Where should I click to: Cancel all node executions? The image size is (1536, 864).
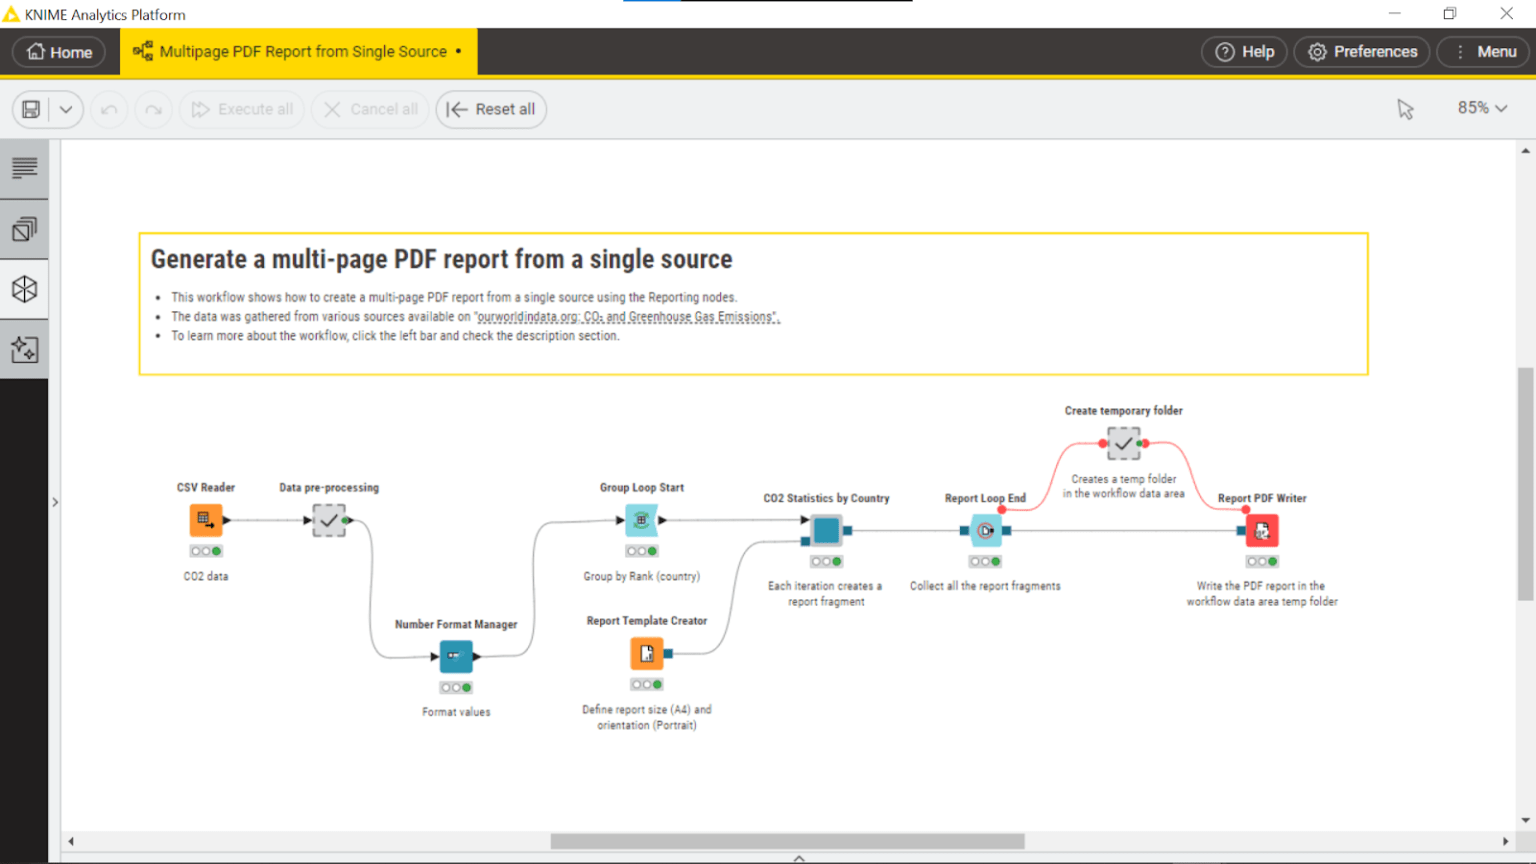pos(371,109)
